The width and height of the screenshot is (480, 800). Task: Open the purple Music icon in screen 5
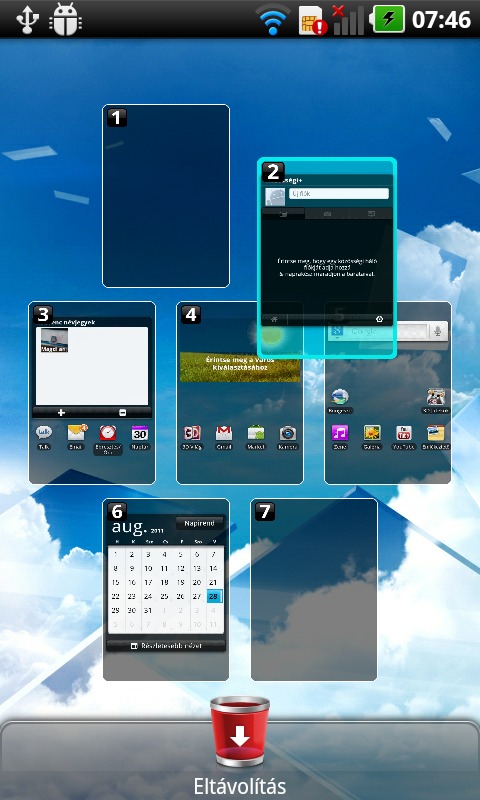[340, 433]
